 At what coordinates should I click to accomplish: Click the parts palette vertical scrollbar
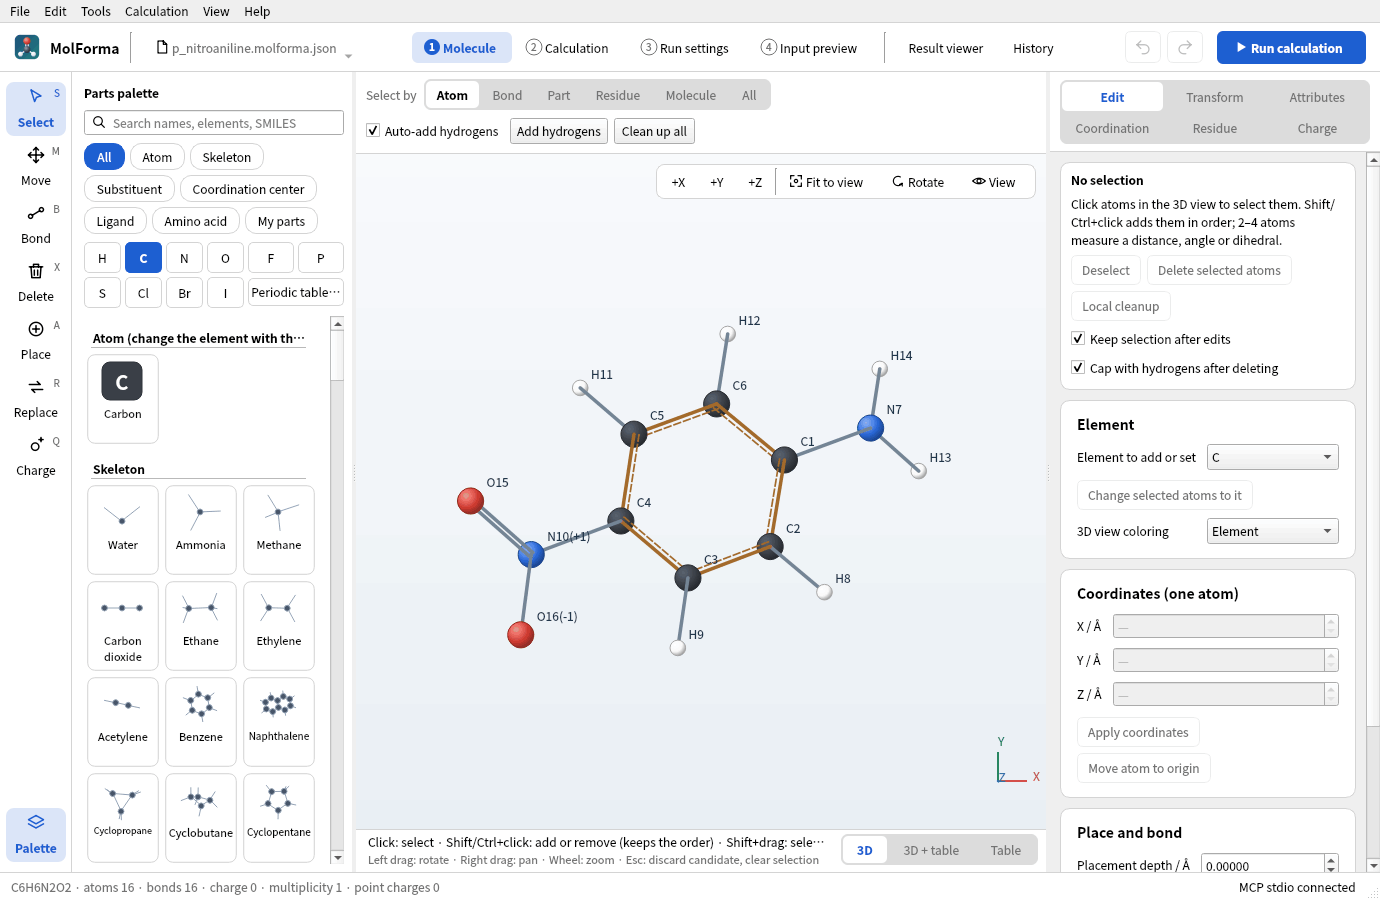[337, 590]
